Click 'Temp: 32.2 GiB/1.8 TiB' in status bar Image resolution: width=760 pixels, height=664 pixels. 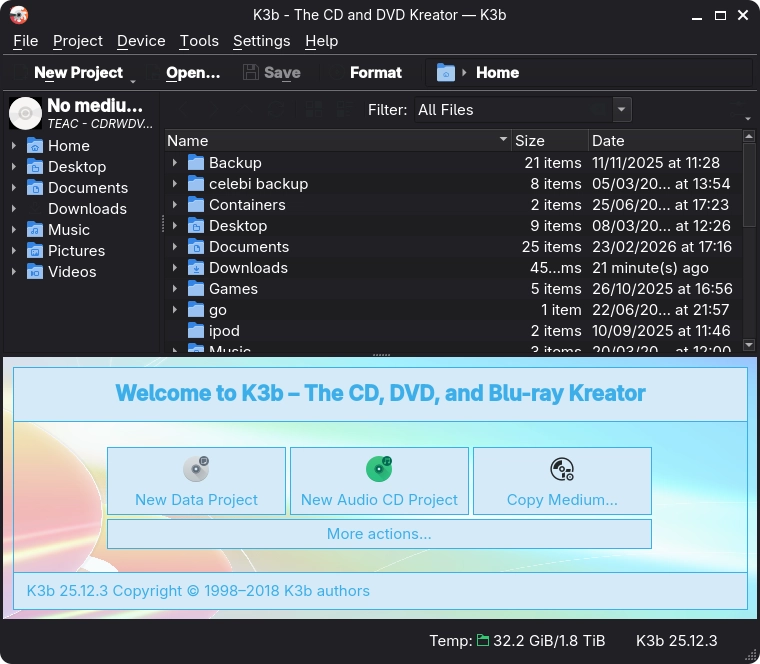tap(517, 641)
